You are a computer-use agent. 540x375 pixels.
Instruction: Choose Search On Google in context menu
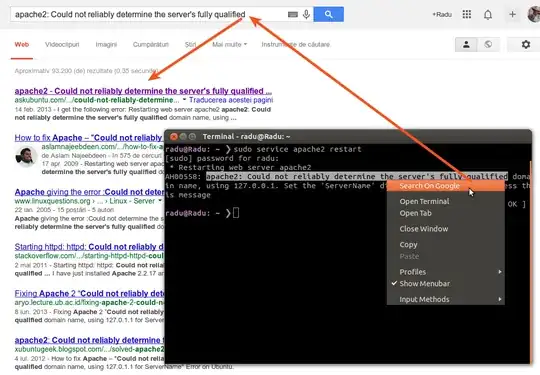(446, 186)
